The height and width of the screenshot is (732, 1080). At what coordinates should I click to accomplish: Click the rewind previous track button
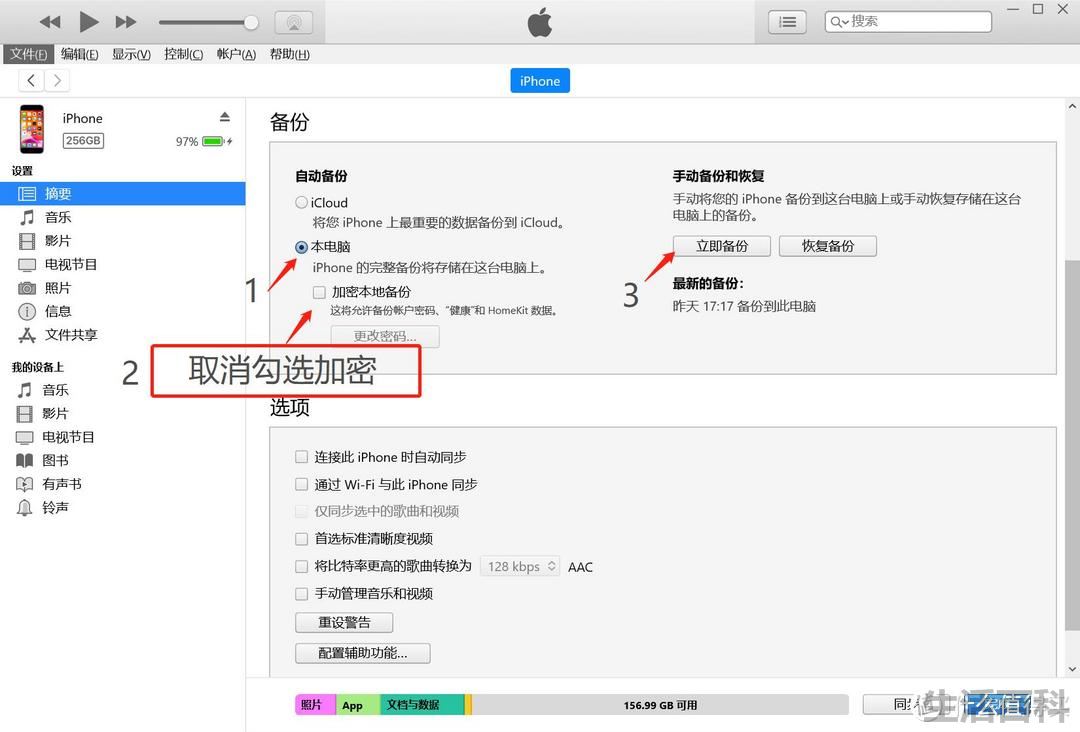[x=50, y=22]
